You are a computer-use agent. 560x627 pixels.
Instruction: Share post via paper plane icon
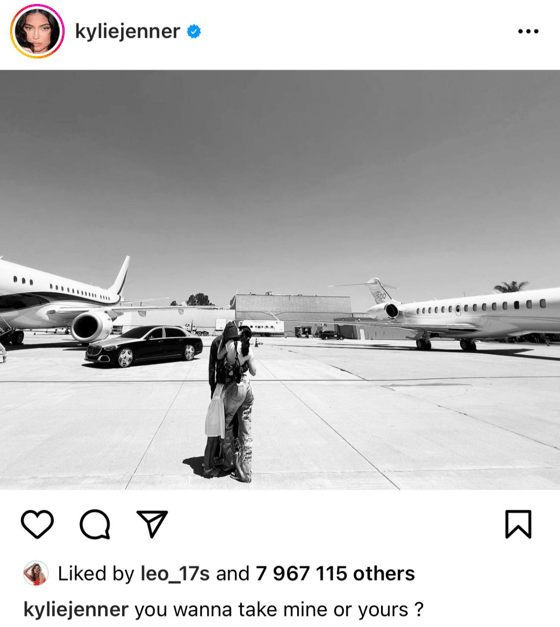(152, 523)
